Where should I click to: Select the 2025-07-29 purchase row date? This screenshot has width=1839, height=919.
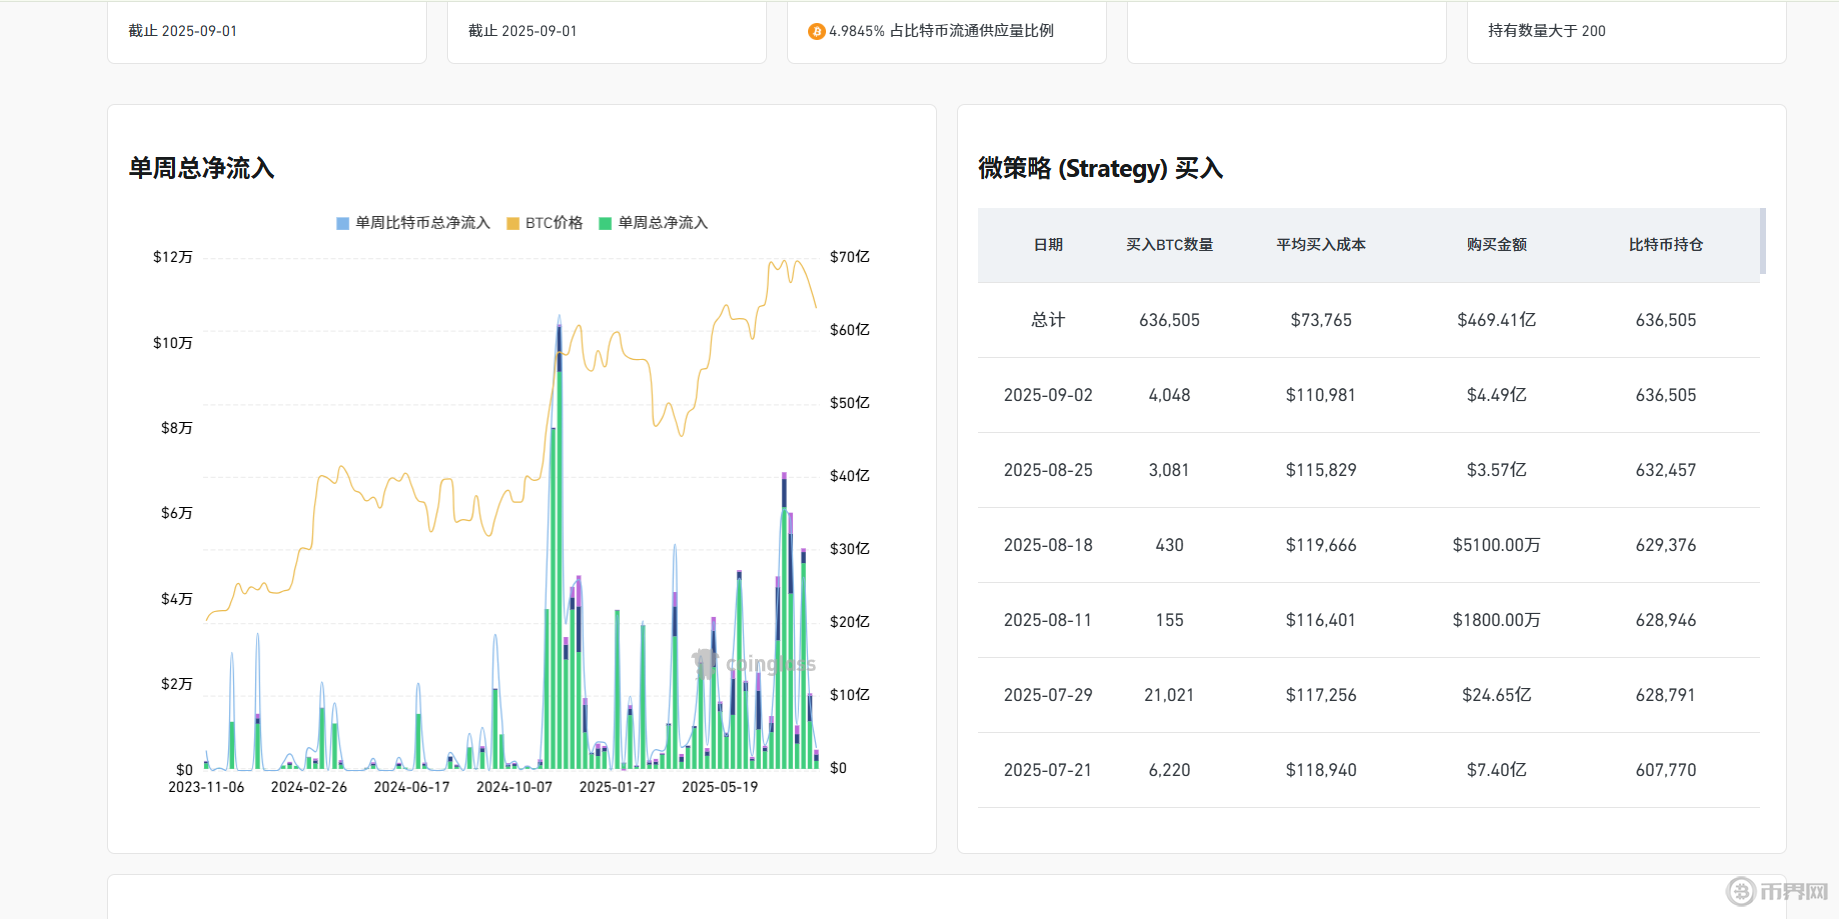click(1048, 695)
